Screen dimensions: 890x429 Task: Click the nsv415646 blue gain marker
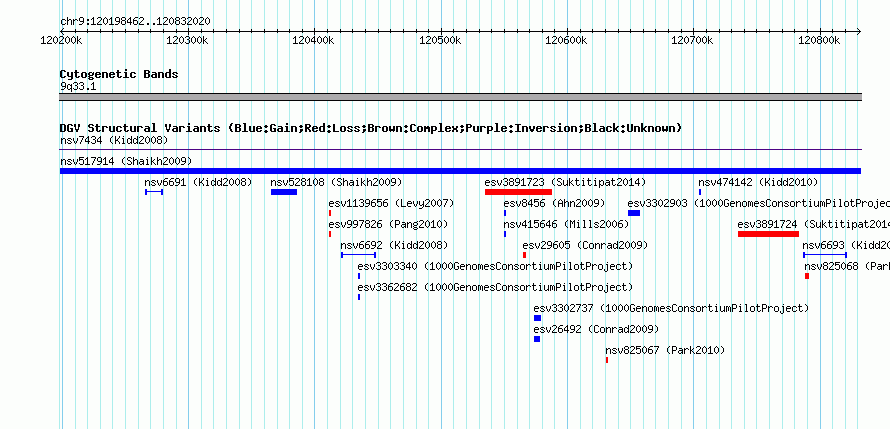click(x=505, y=234)
